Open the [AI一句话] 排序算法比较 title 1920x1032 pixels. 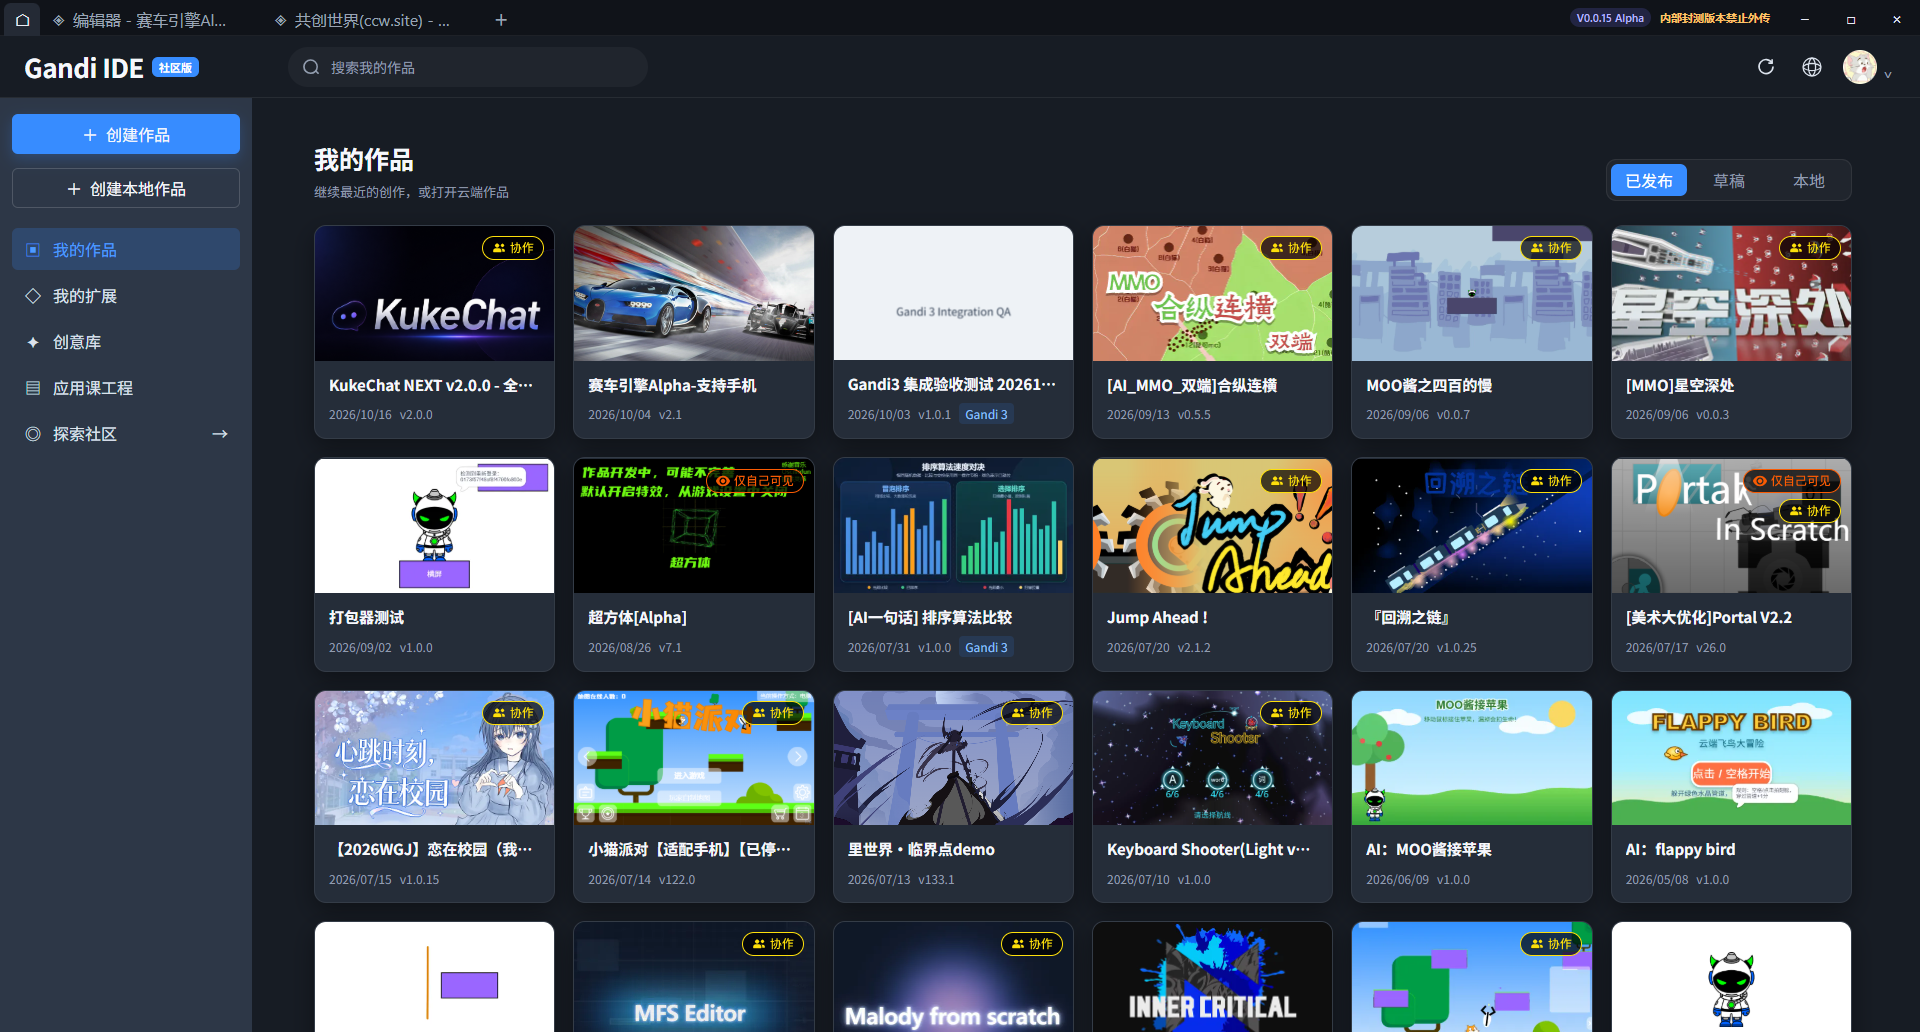pos(930,618)
